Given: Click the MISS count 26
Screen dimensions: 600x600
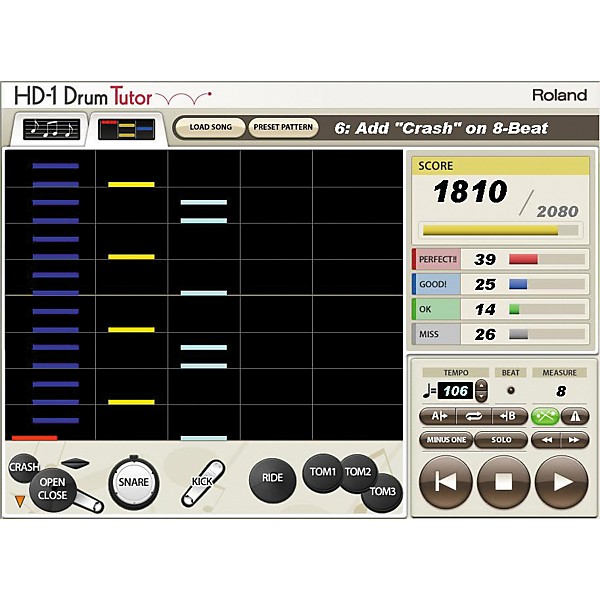Looking at the screenshot, I should [x=485, y=334].
